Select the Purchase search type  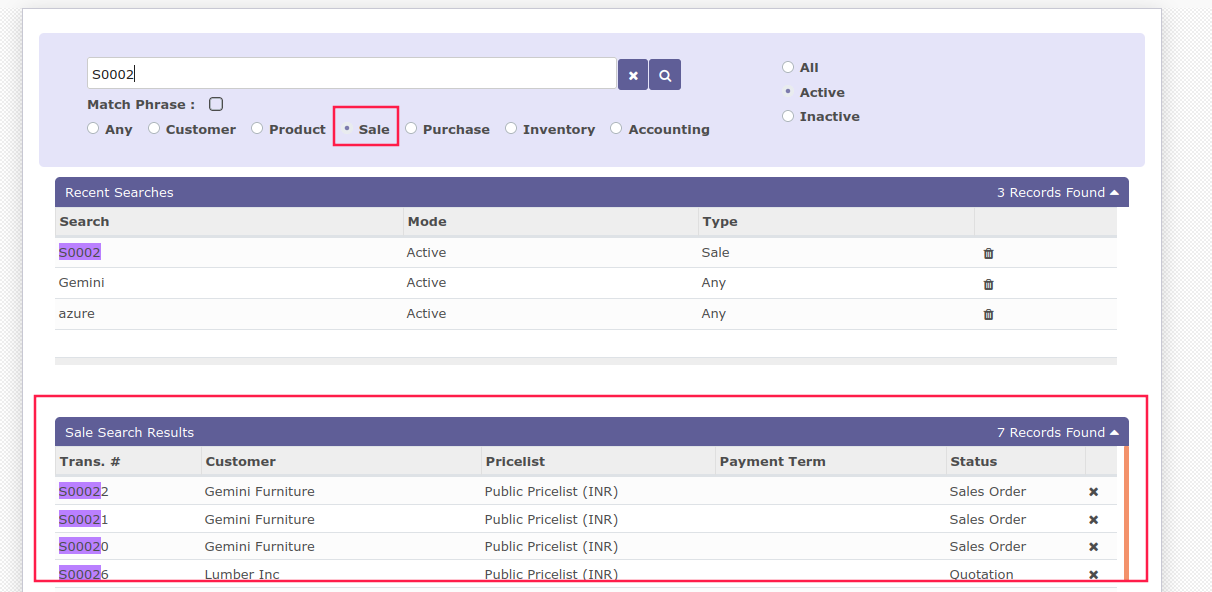click(x=411, y=128)
